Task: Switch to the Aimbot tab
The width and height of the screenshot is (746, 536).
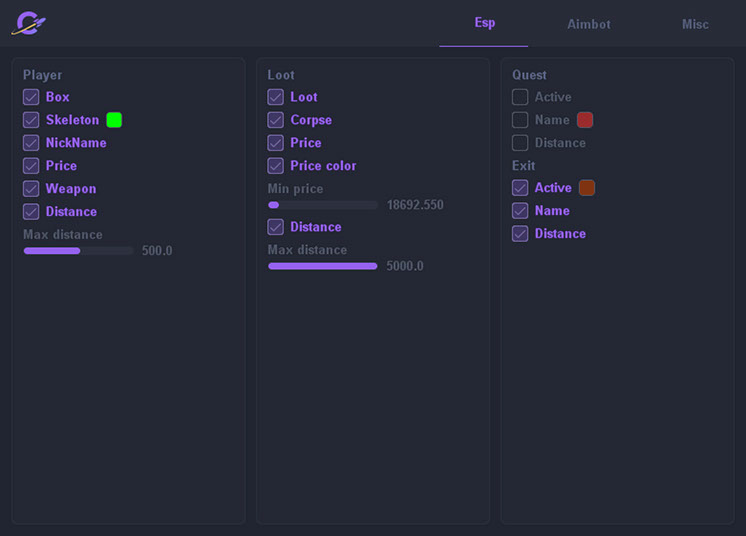Action: coord(588,24)
